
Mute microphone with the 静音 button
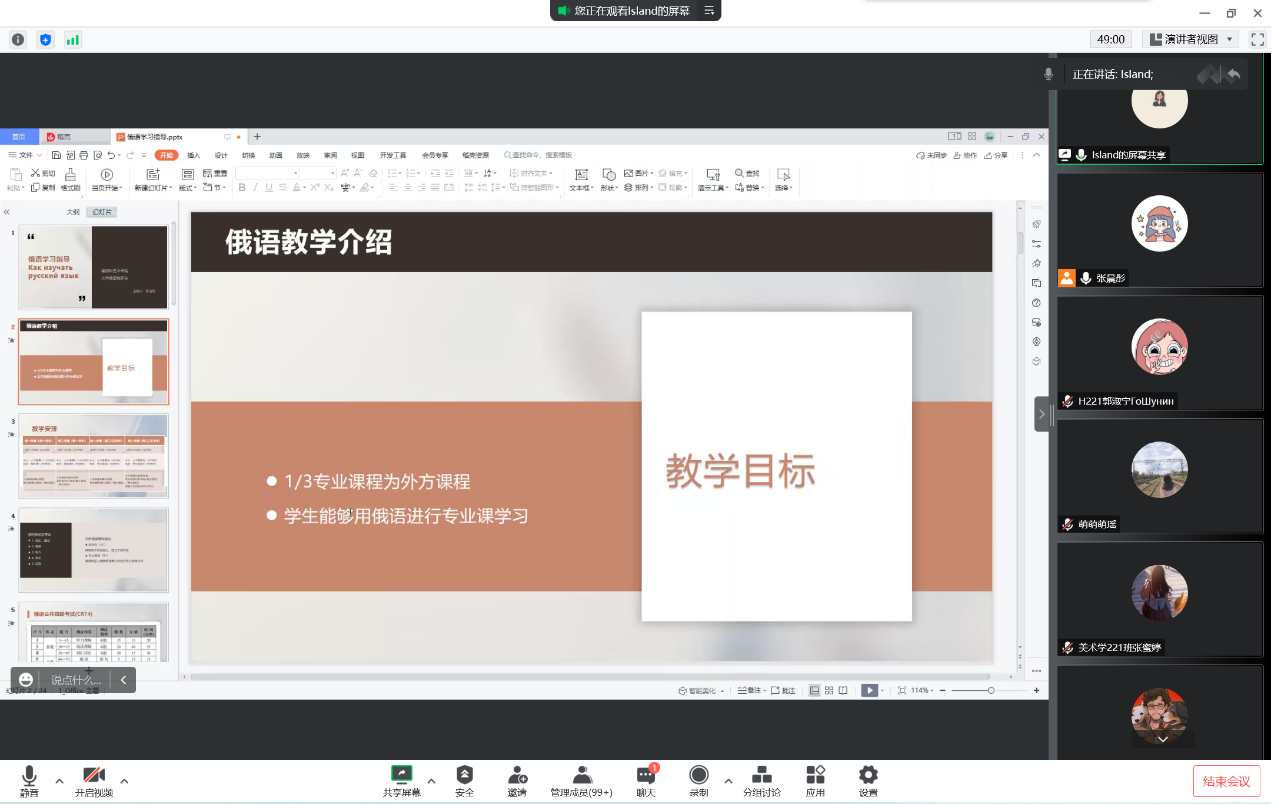[29, 780]
